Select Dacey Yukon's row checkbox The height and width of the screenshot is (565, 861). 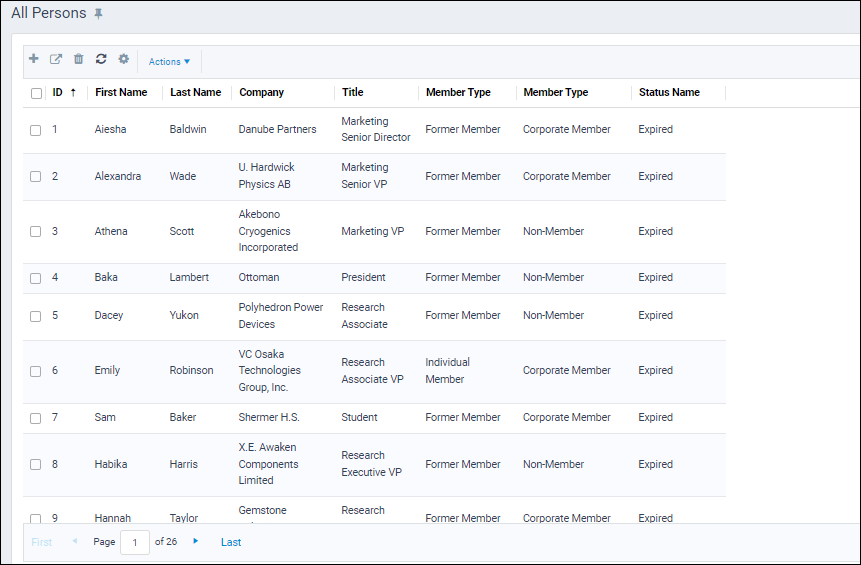36,316
